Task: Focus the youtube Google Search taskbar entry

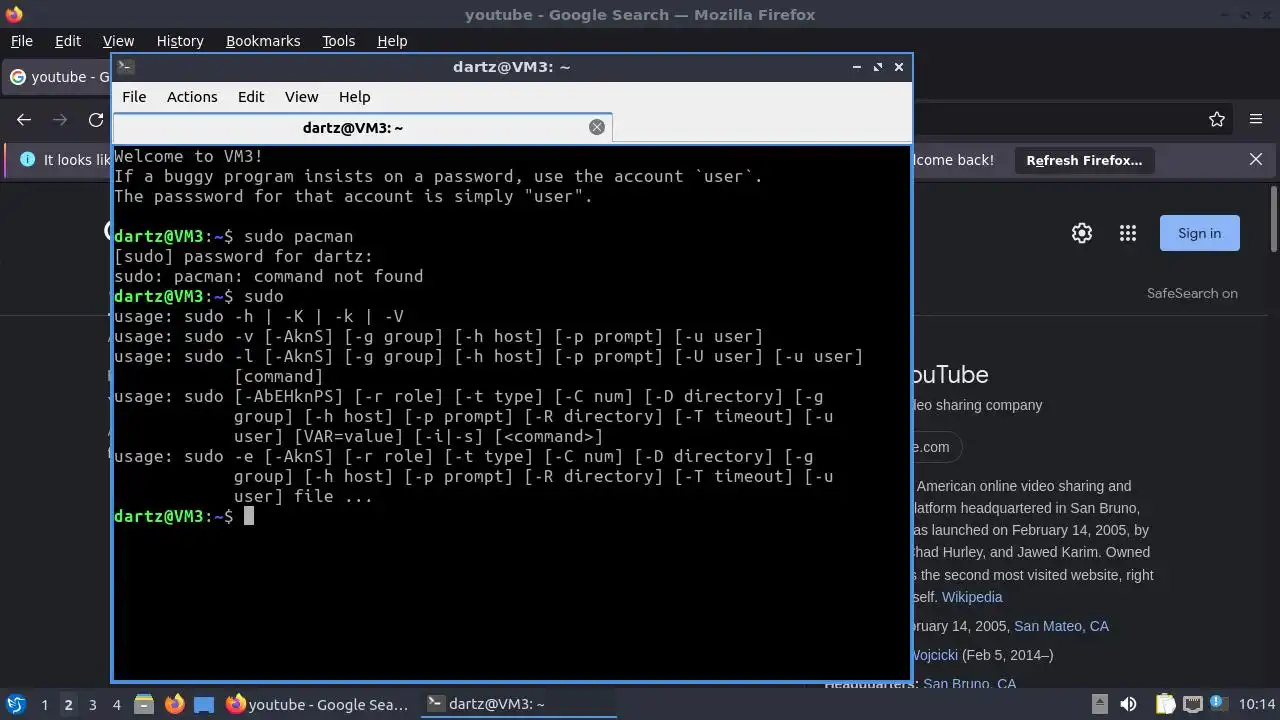Action: pos(318,704)
